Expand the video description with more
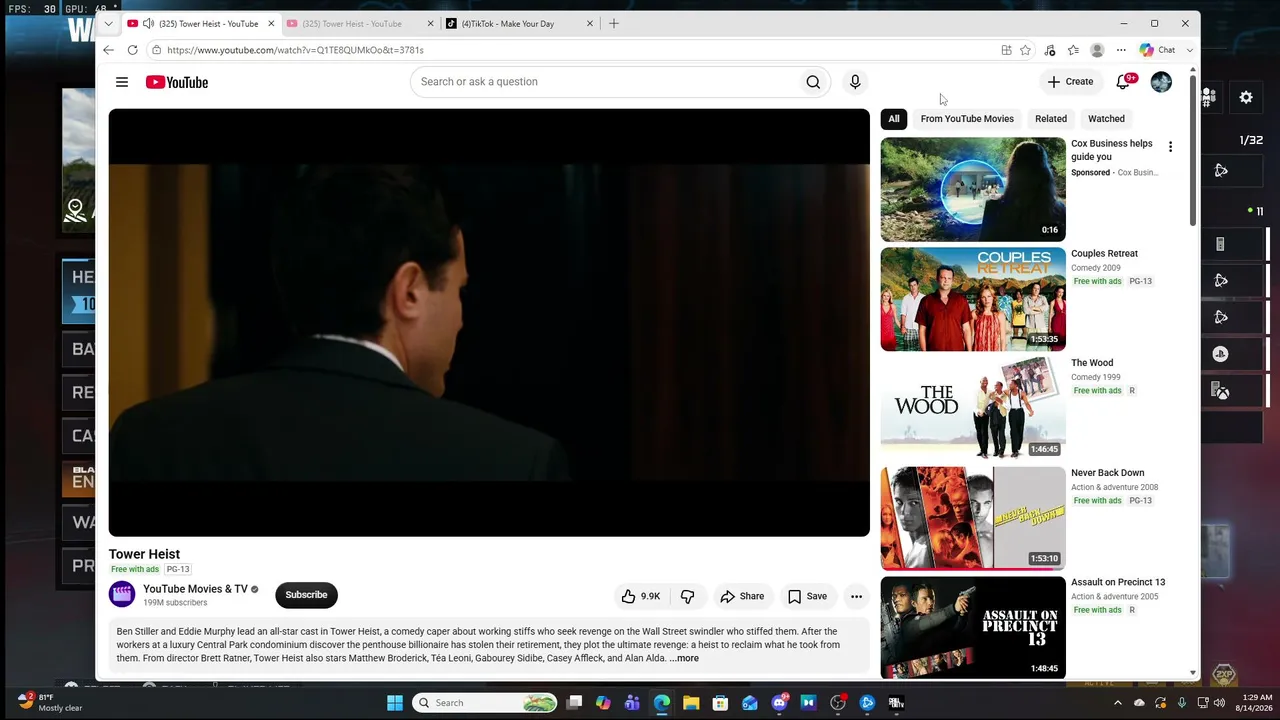This screenshot has height=720, width=1280. (684, 659)
